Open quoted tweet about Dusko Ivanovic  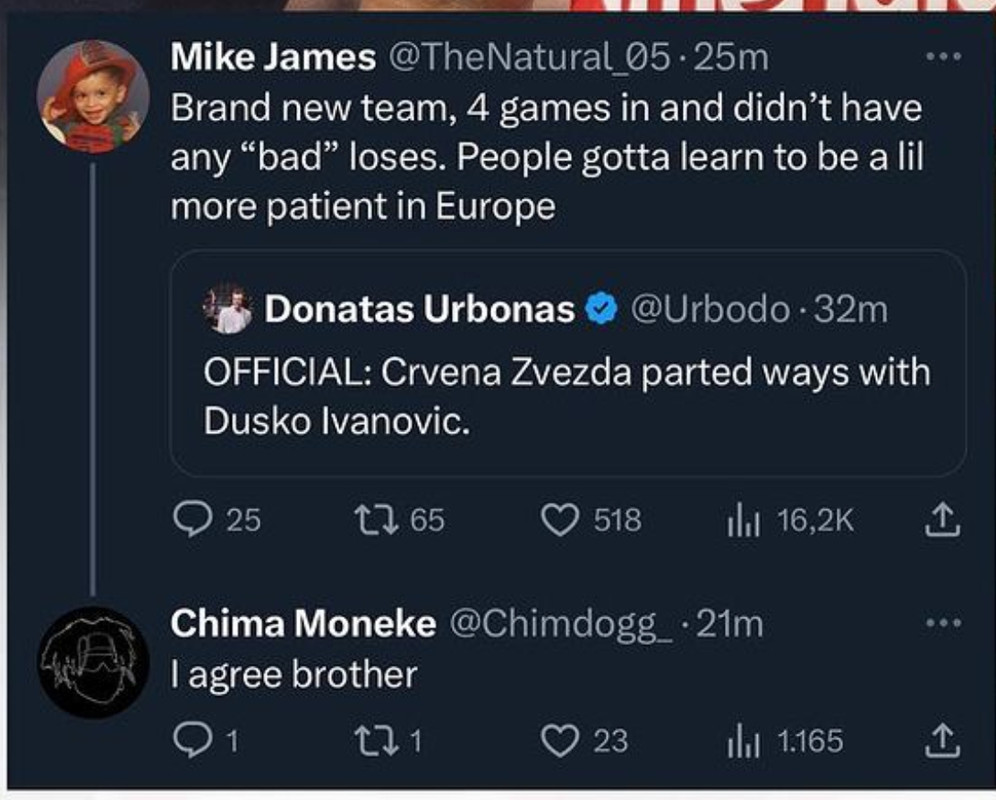point(569,363)
